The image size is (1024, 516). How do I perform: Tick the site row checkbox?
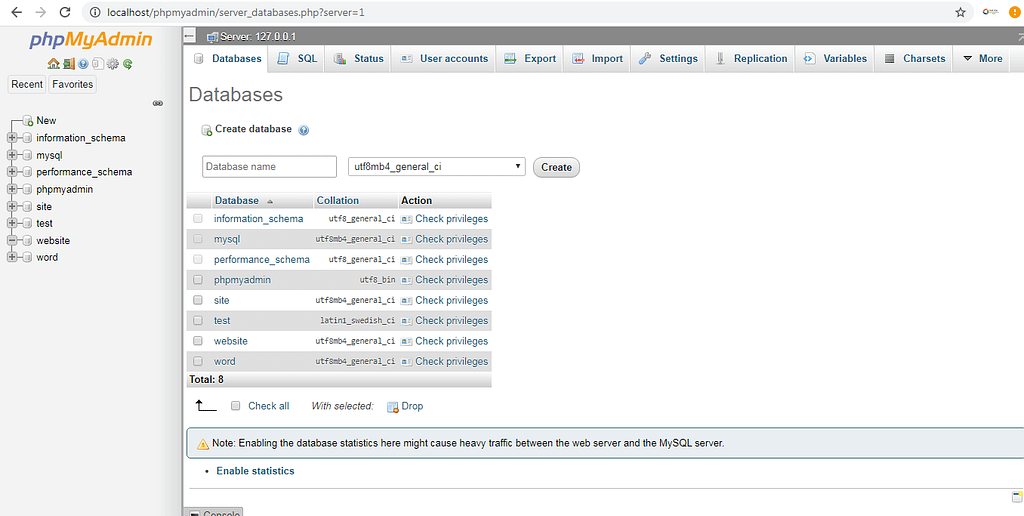coord(198,300)
